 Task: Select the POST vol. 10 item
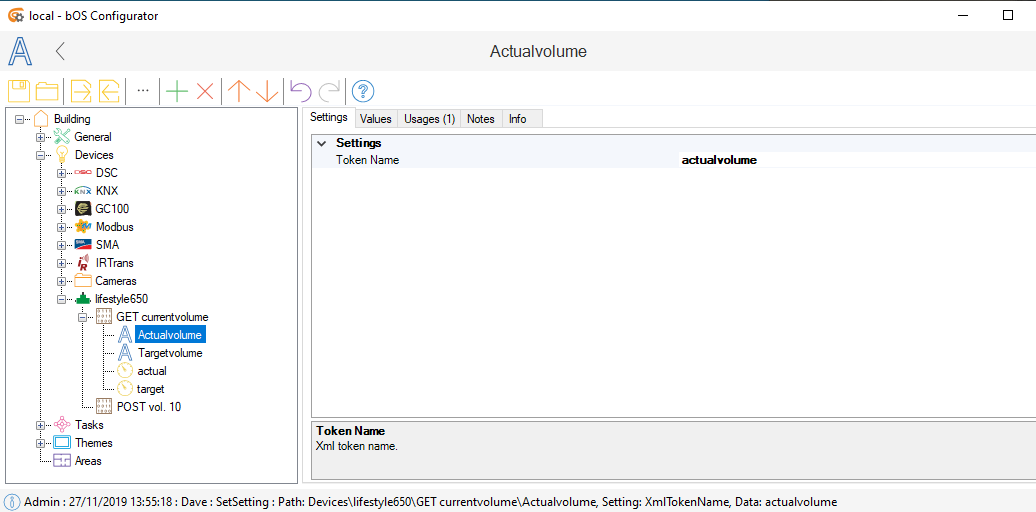click(x=148, y=407)
